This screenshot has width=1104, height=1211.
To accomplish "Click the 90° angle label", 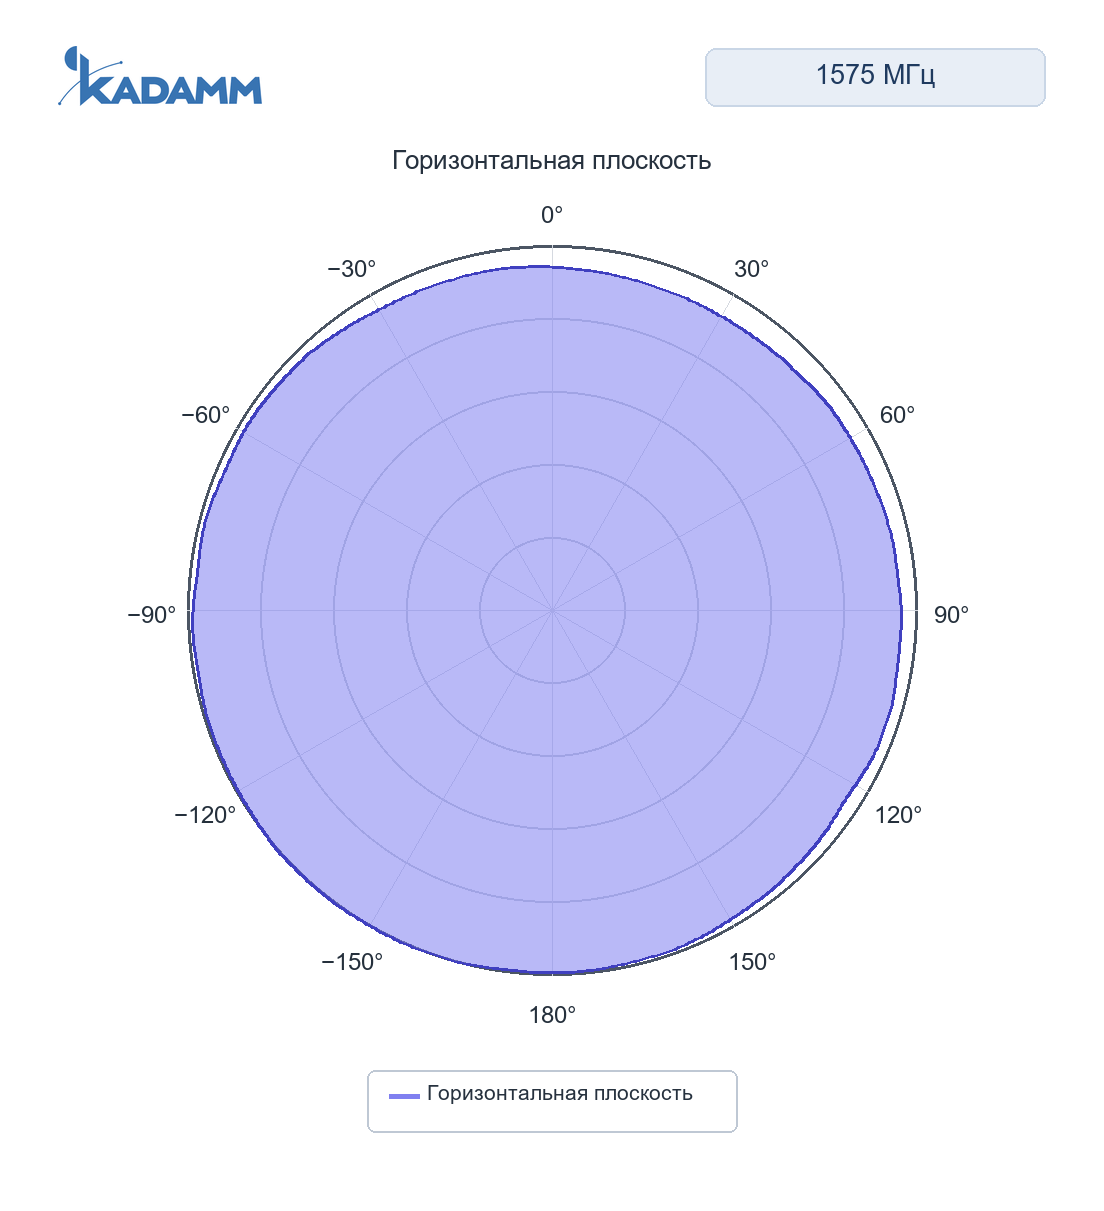I will (951, 615).
